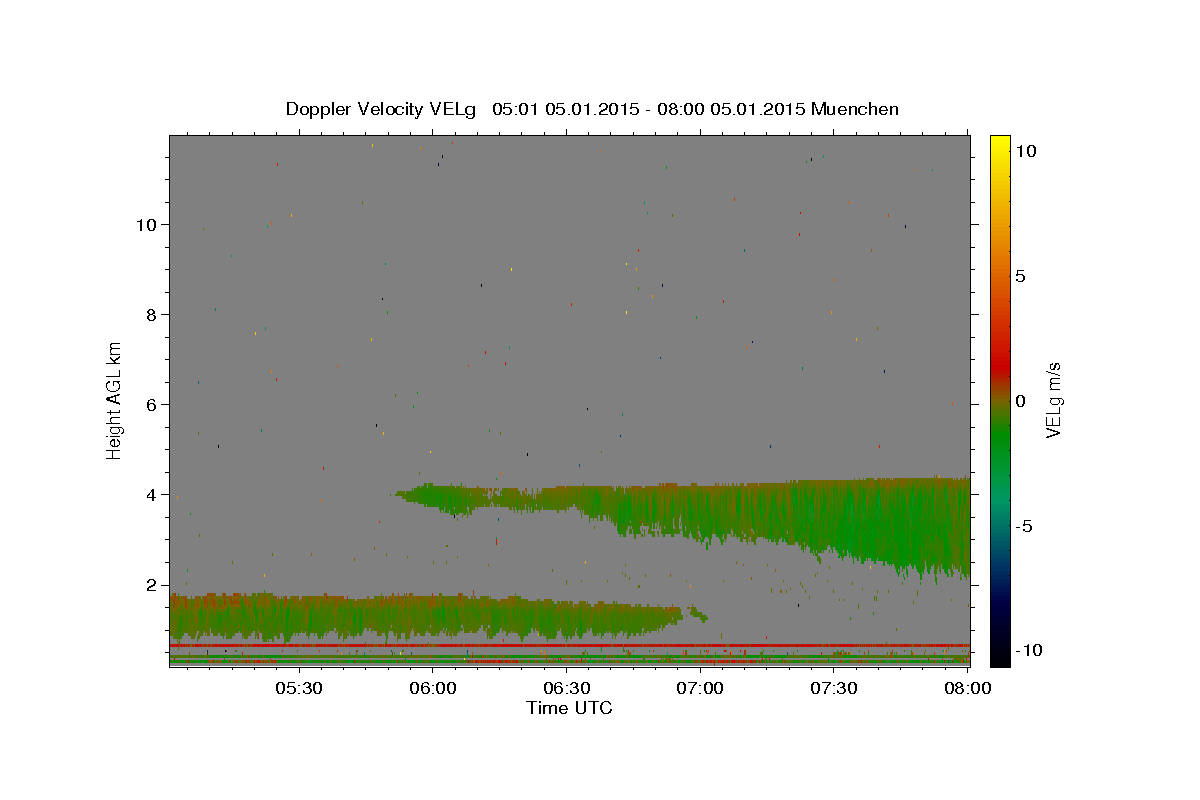Click the 08:00 time tick label

point(967,688)
